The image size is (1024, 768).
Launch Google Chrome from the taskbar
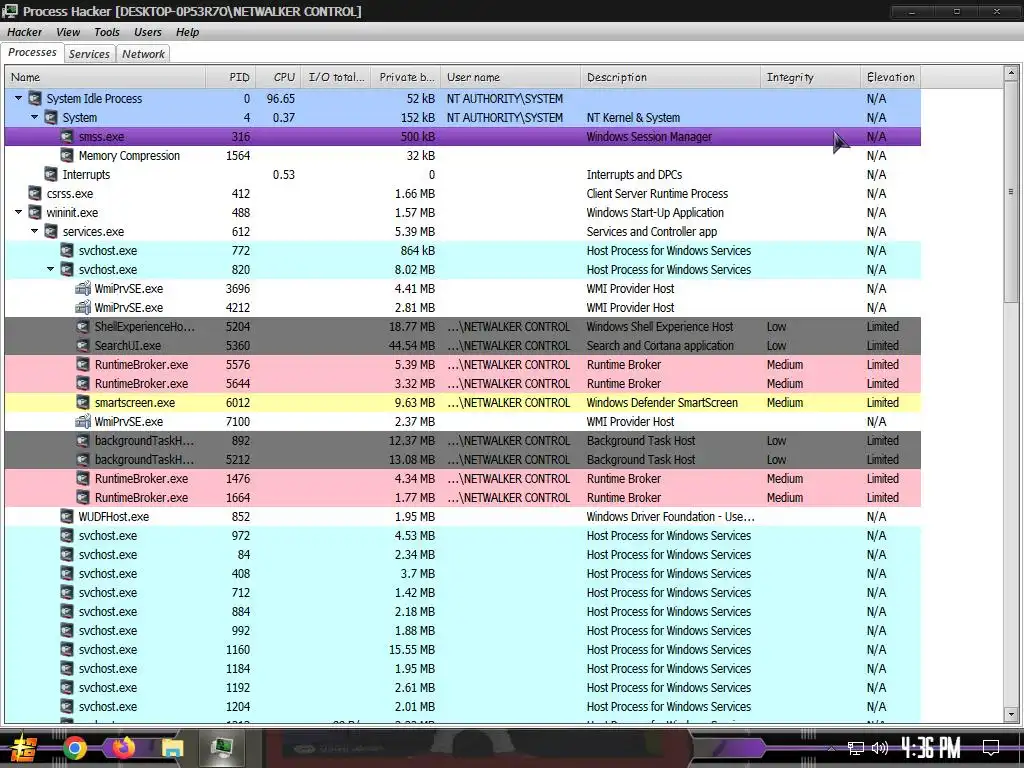[74, 748]
